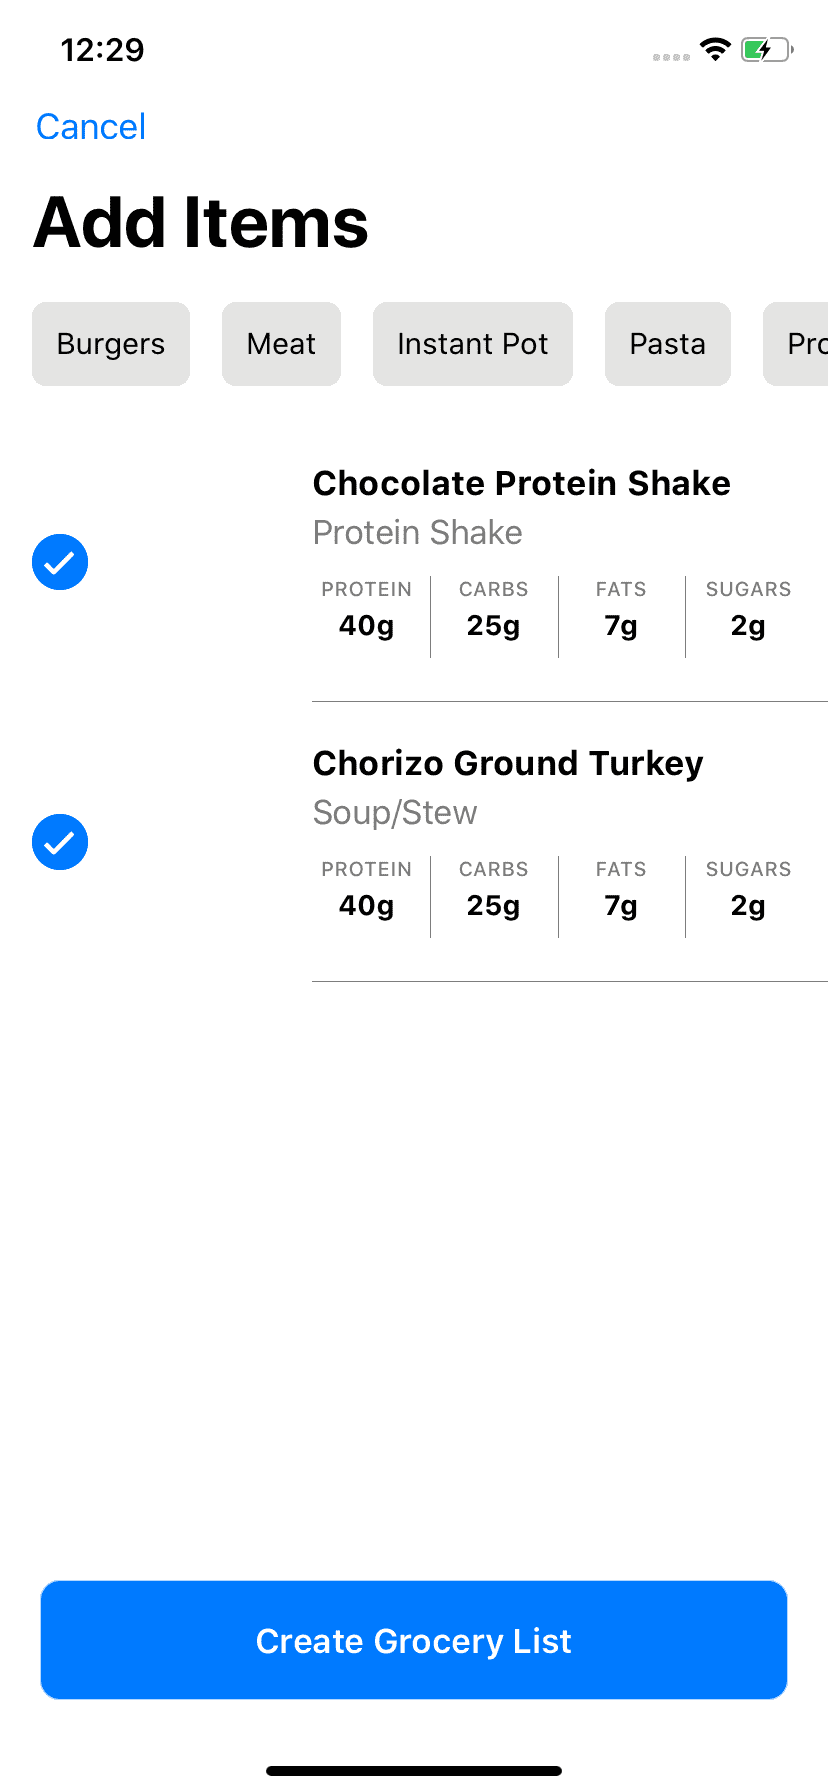The image size is (828, 1792).
Task: Select the Meat category filter
Action: 281,344
